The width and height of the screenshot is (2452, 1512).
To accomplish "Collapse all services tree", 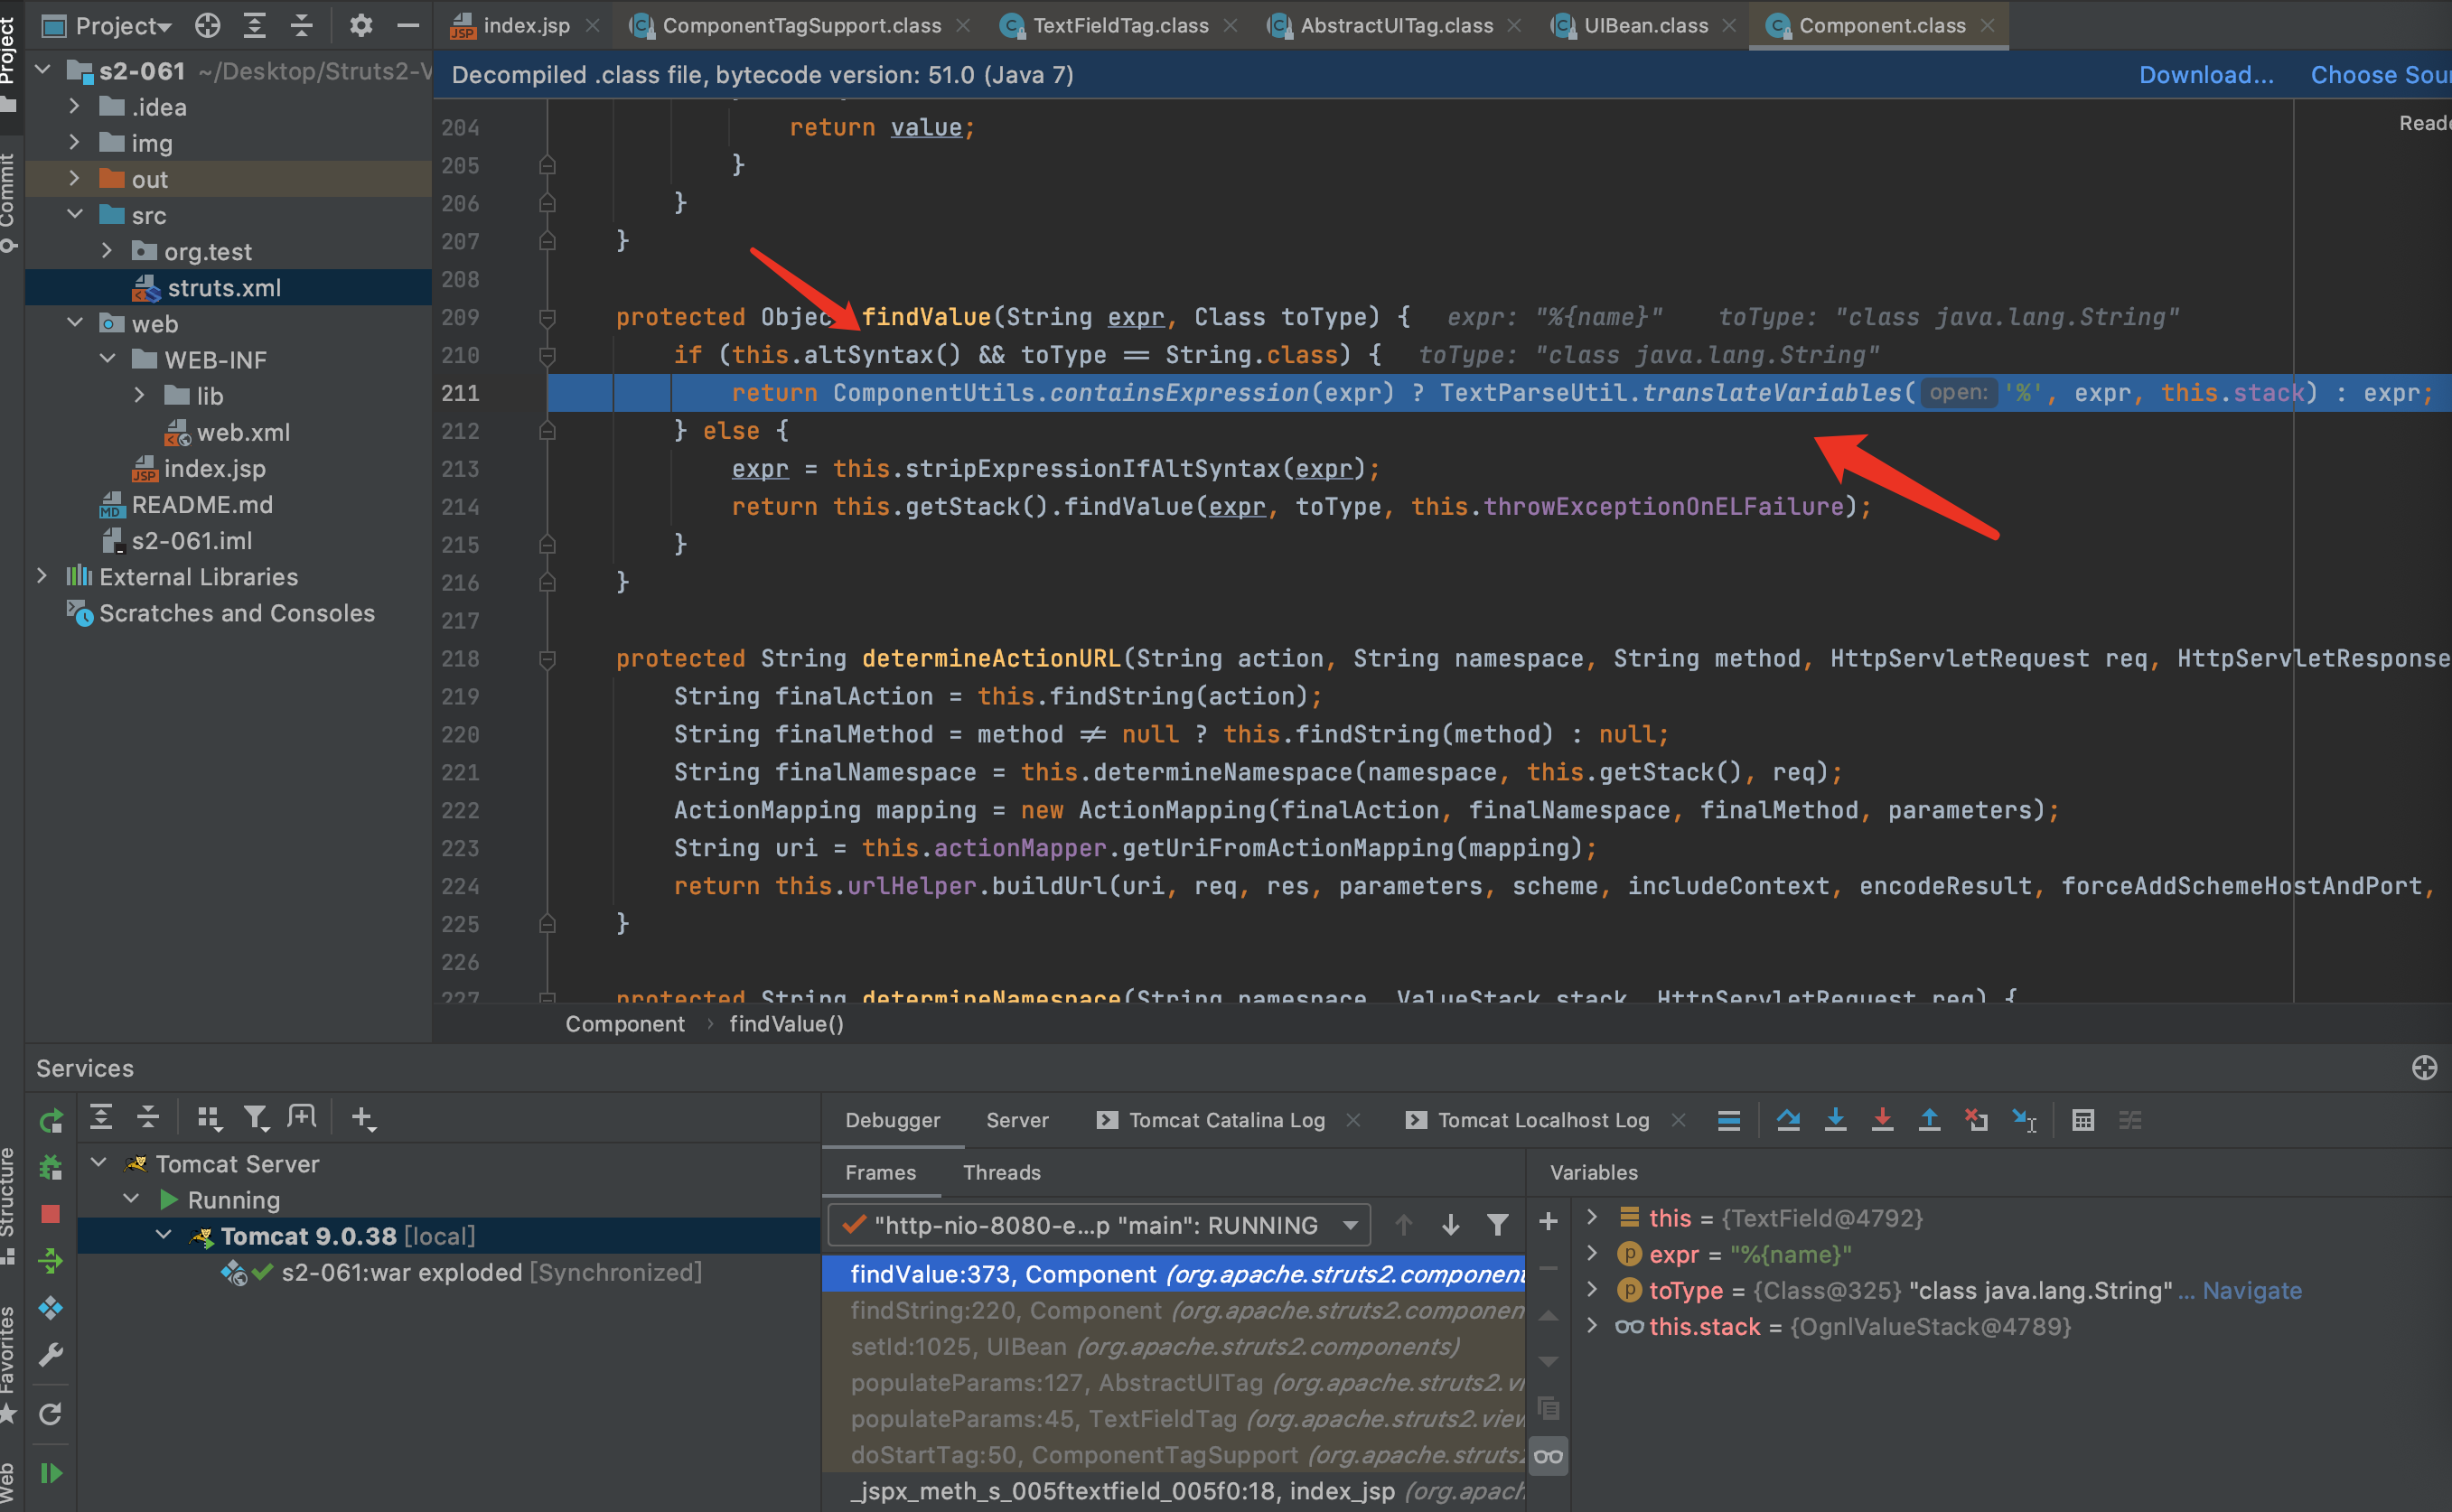I will click(x=148, y=1117).
